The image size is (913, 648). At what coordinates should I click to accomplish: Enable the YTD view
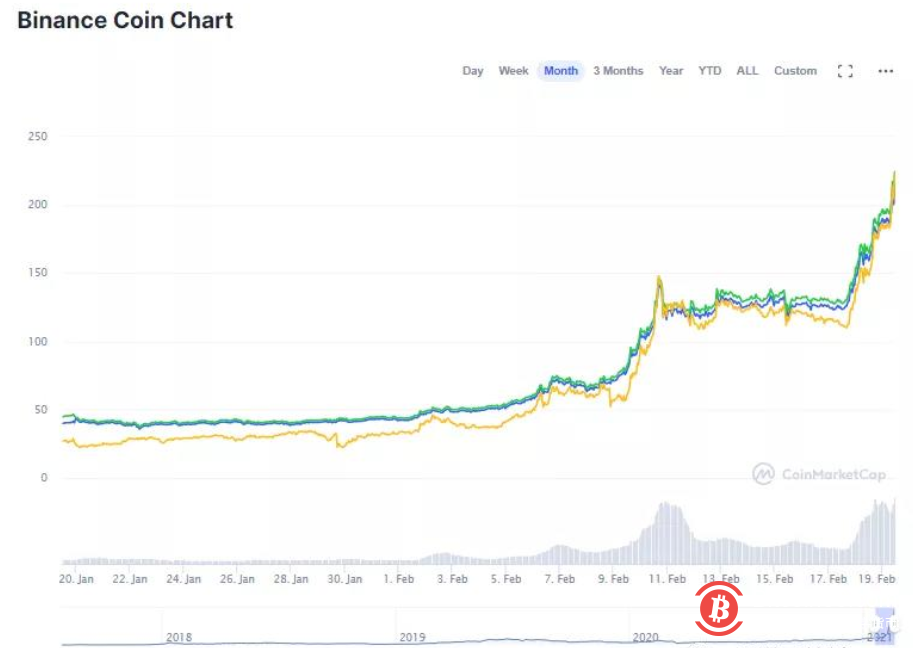point(709,71)
